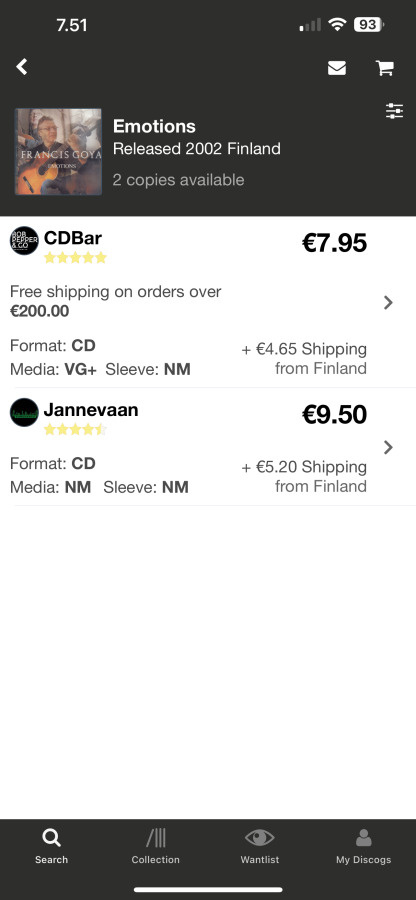
Task: Tap CDBar five-star rating
Action: [x=75, y=258]
